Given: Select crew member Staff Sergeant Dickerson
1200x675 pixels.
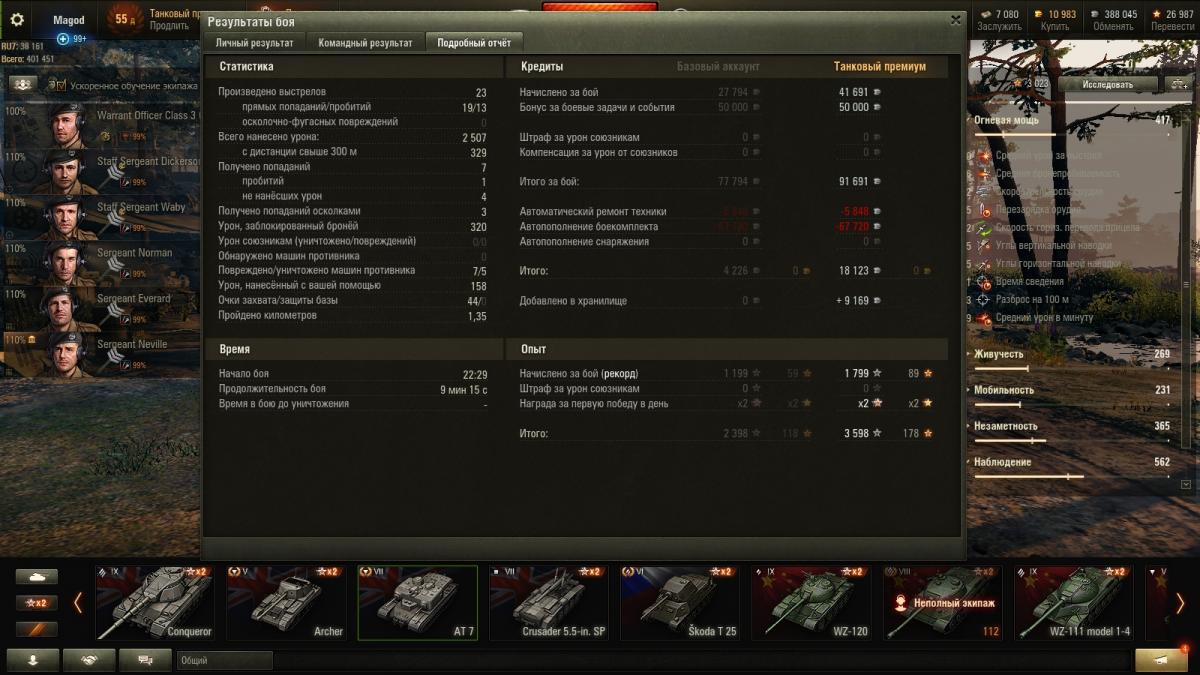Looking at the screenshot, I should [x=100, y=170].
